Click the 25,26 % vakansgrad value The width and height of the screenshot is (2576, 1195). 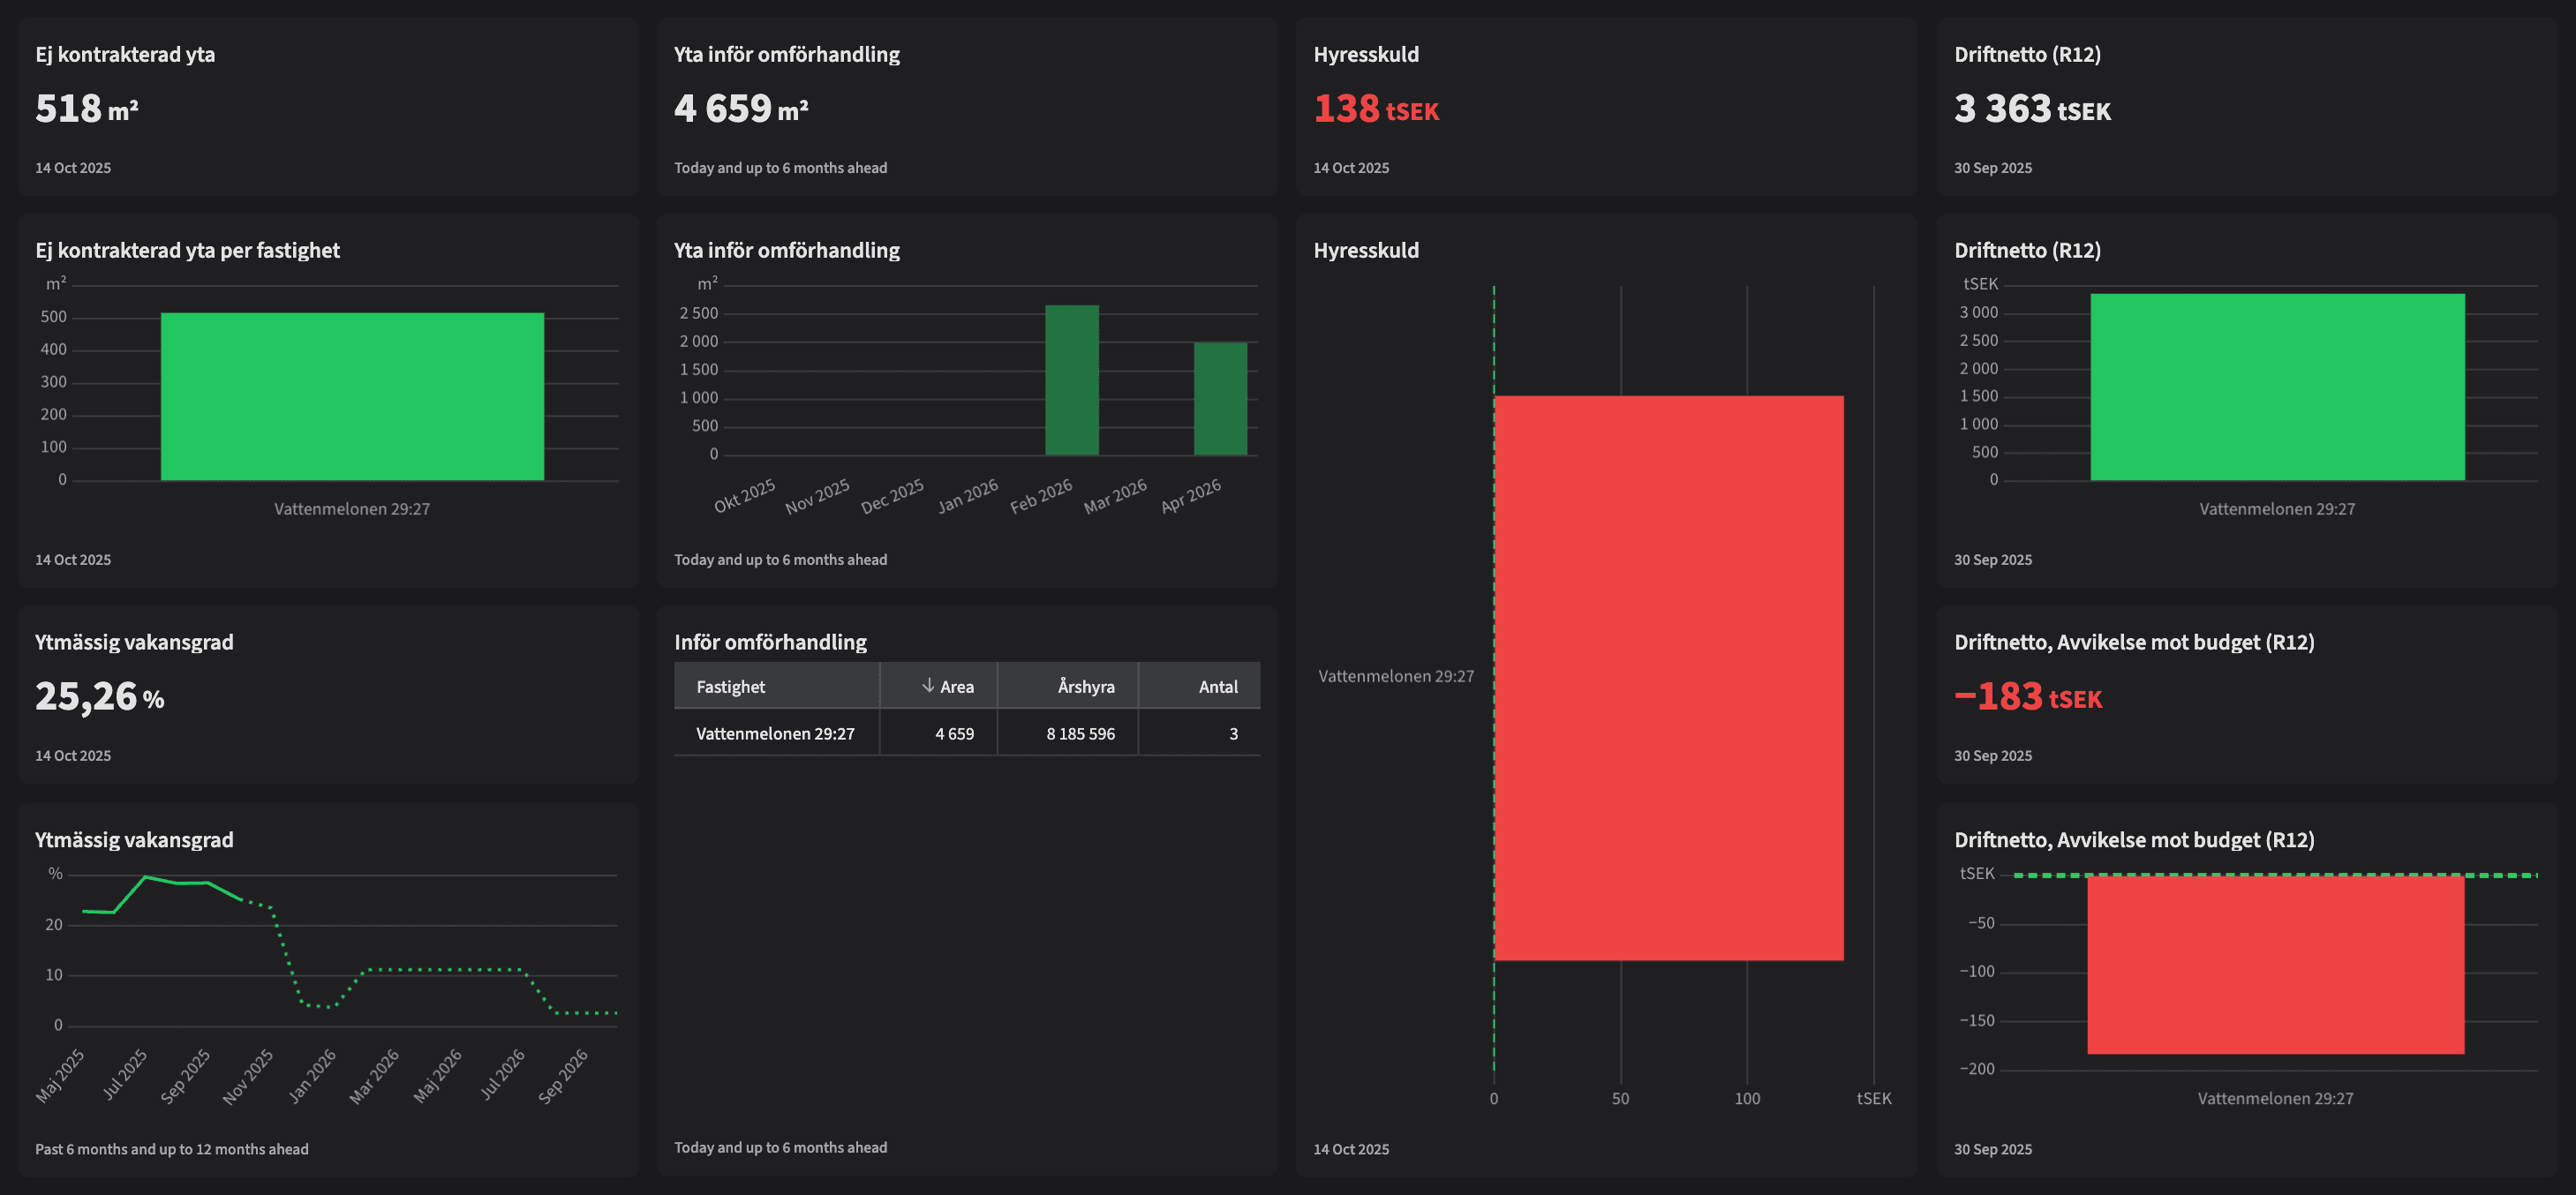(99, 696)
